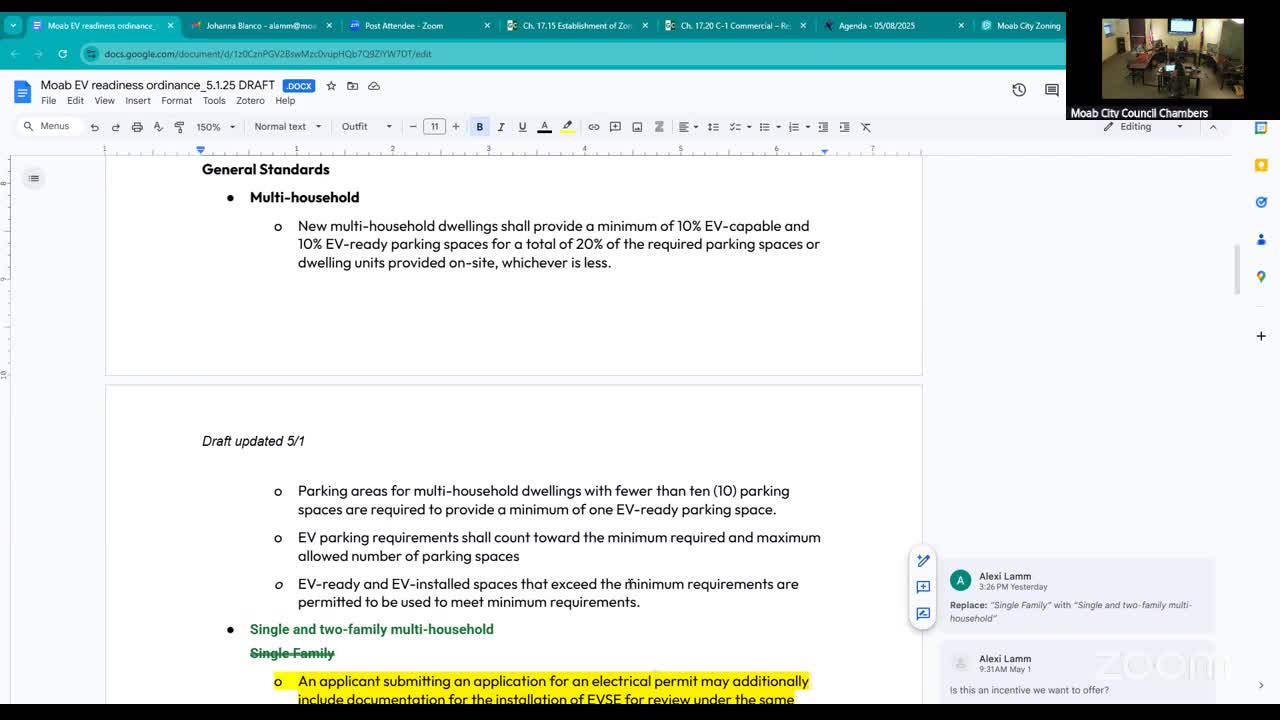Open the Editing mode dropdown

coord(1143,127)
